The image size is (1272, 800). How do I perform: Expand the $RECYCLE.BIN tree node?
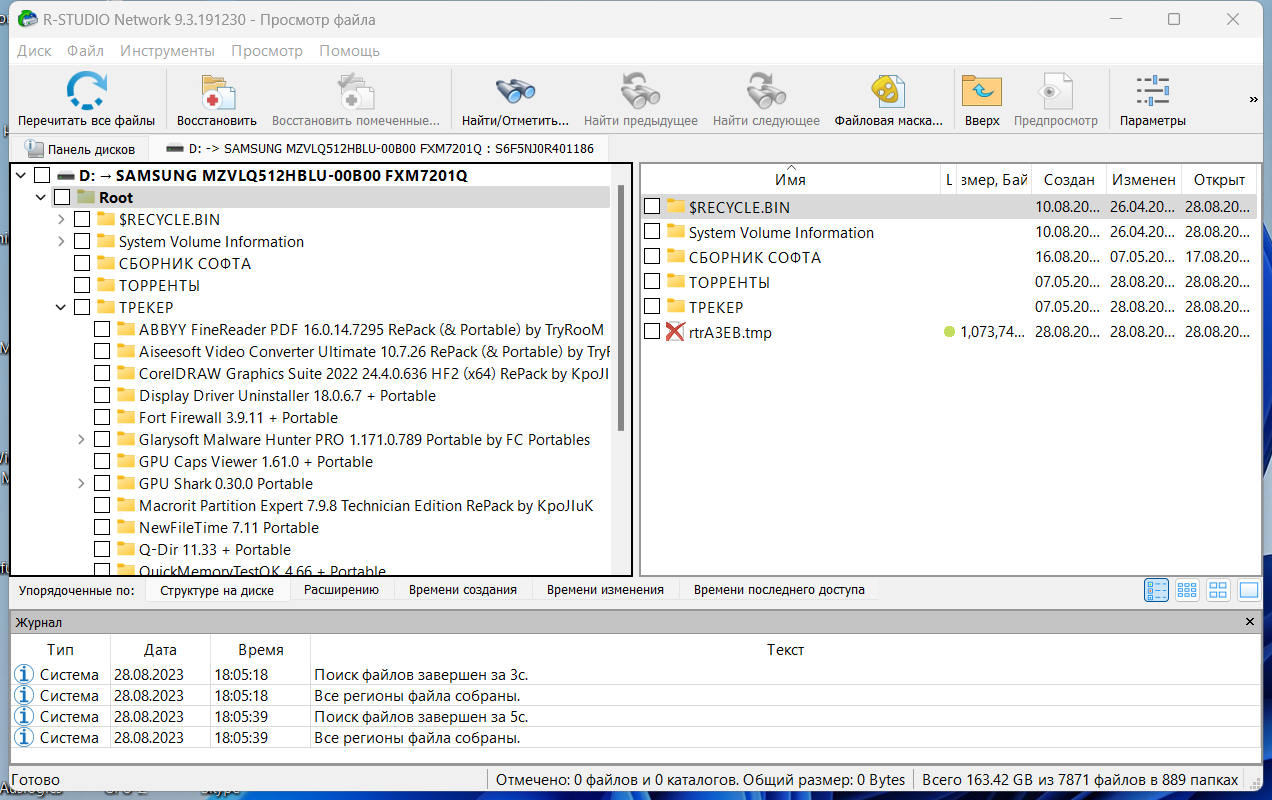click(61, 220)
